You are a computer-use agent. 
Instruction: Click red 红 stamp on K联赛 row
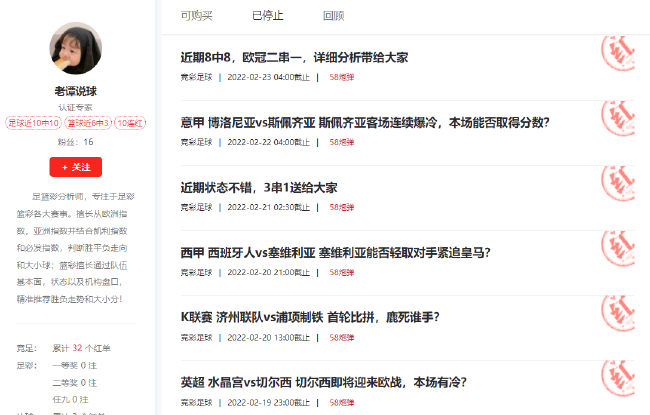tap(618, 313)
